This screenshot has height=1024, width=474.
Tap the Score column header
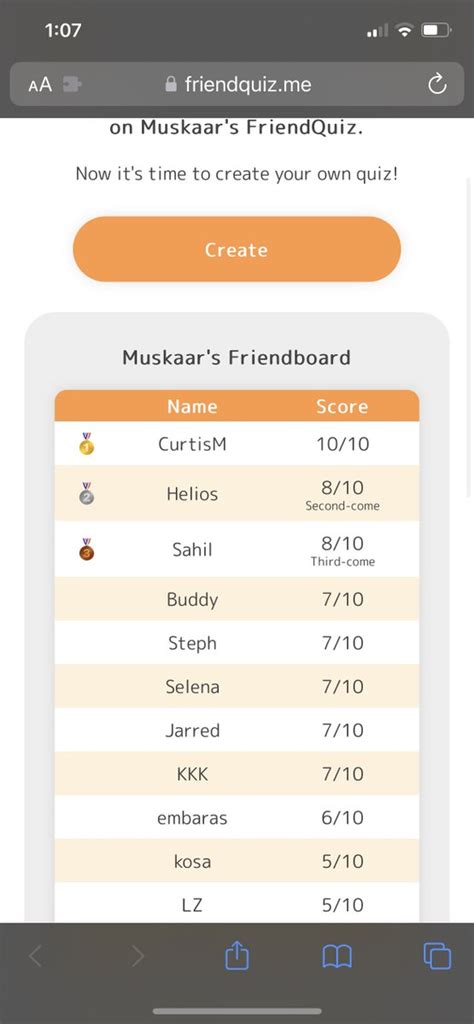(x=342, y=406)
